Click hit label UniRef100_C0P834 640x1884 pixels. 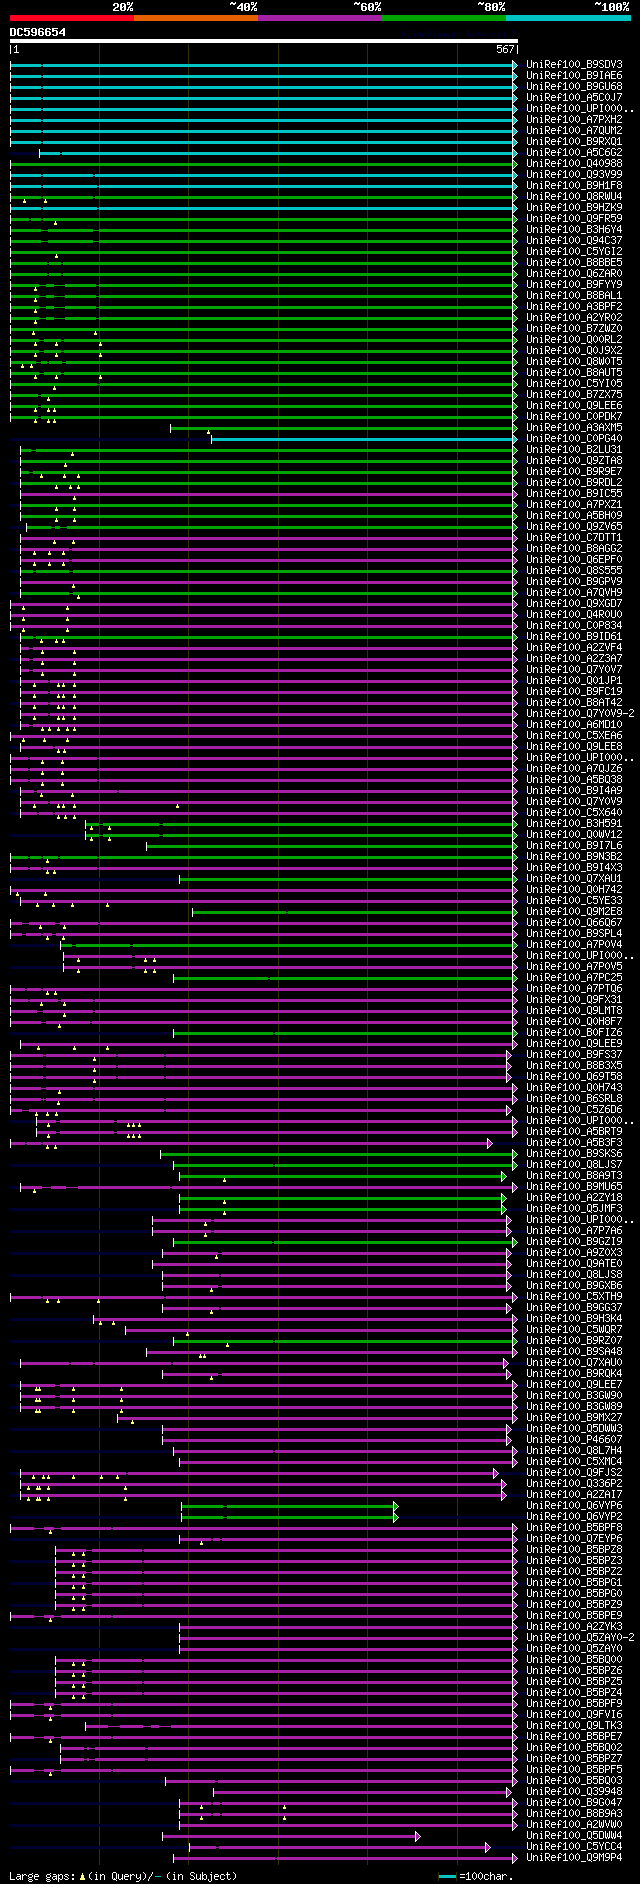[x=574, y=626]
